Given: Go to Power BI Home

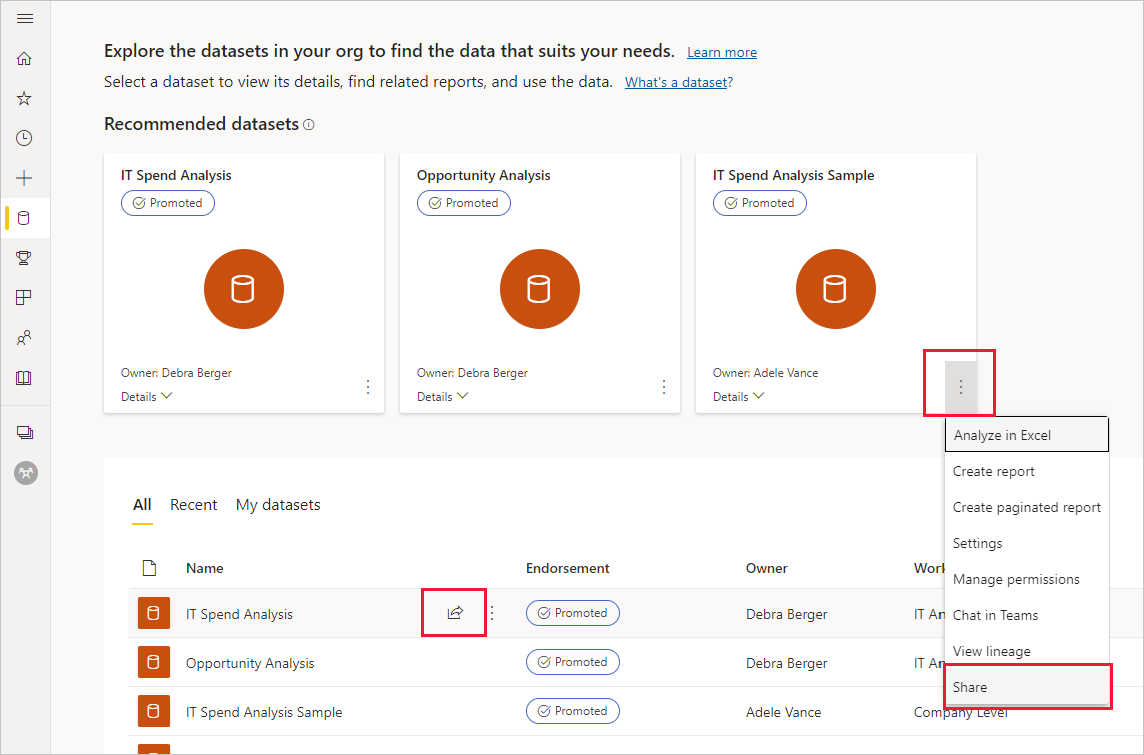Looking at the screenshot, I should (x=26, y=58).
